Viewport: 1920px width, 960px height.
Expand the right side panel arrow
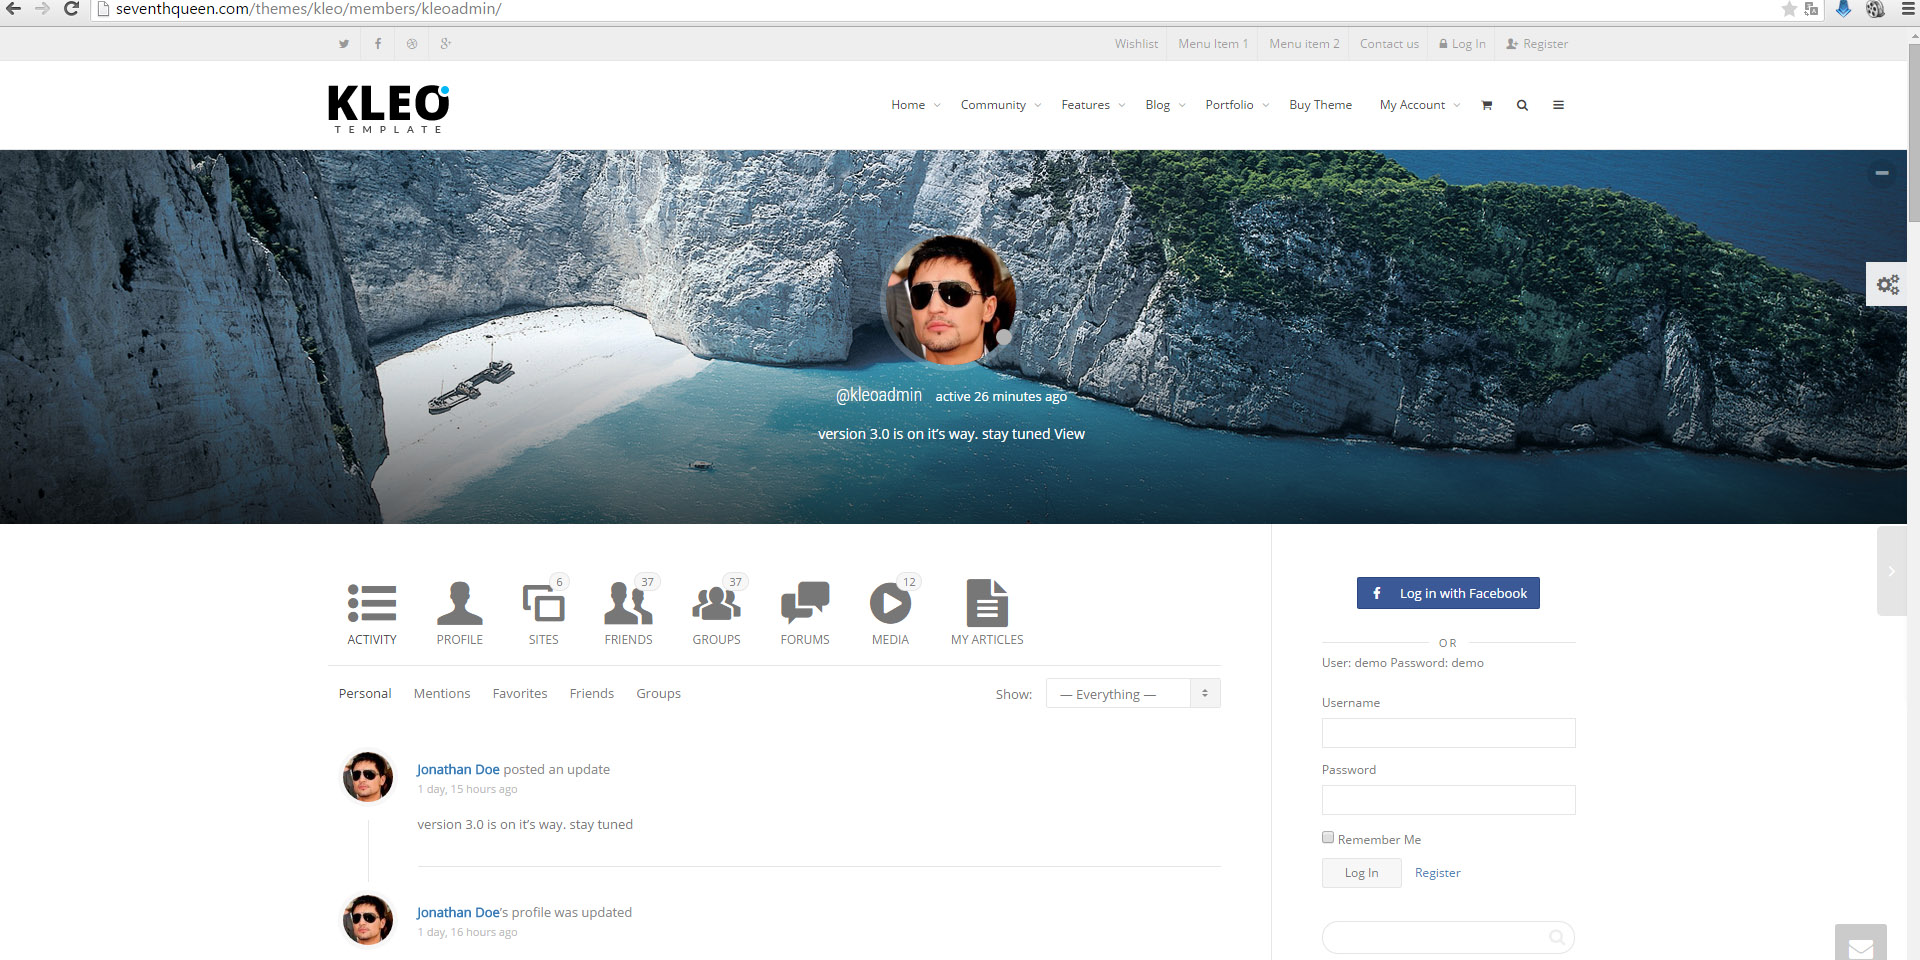[1891, 571]
